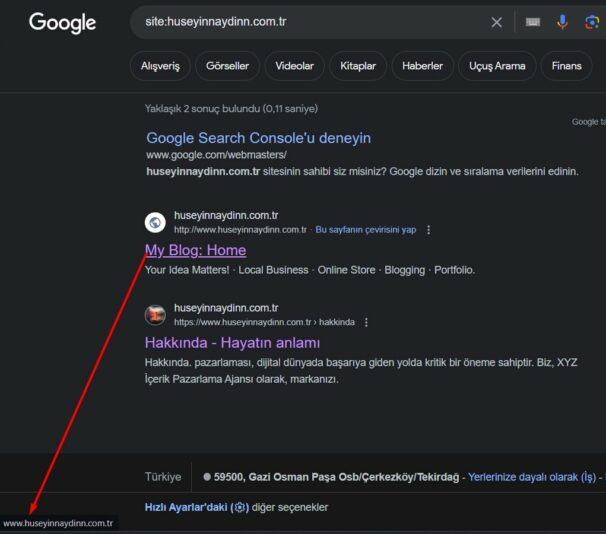Viewport: 606px width, 534px height.
Task: Open three-dot menu for My Blog result
Action: point(429,229)
